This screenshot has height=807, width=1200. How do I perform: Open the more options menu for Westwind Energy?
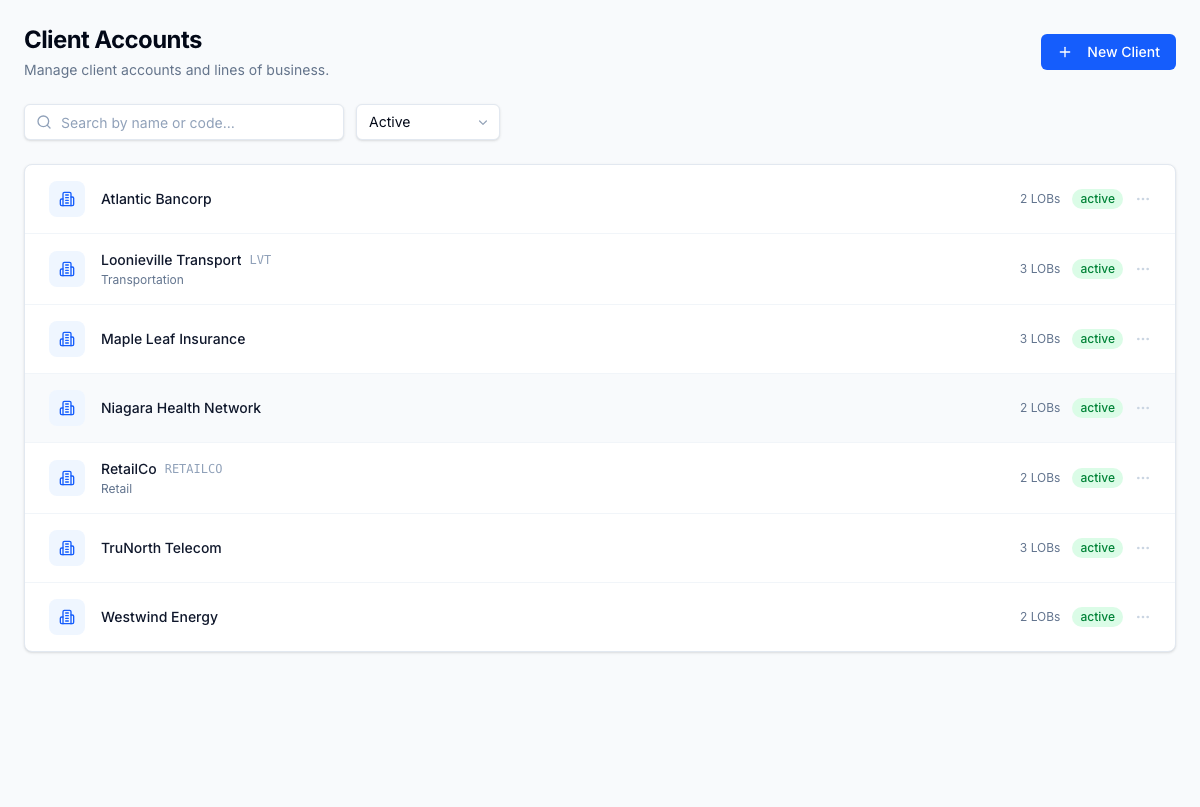point(1143,617)
